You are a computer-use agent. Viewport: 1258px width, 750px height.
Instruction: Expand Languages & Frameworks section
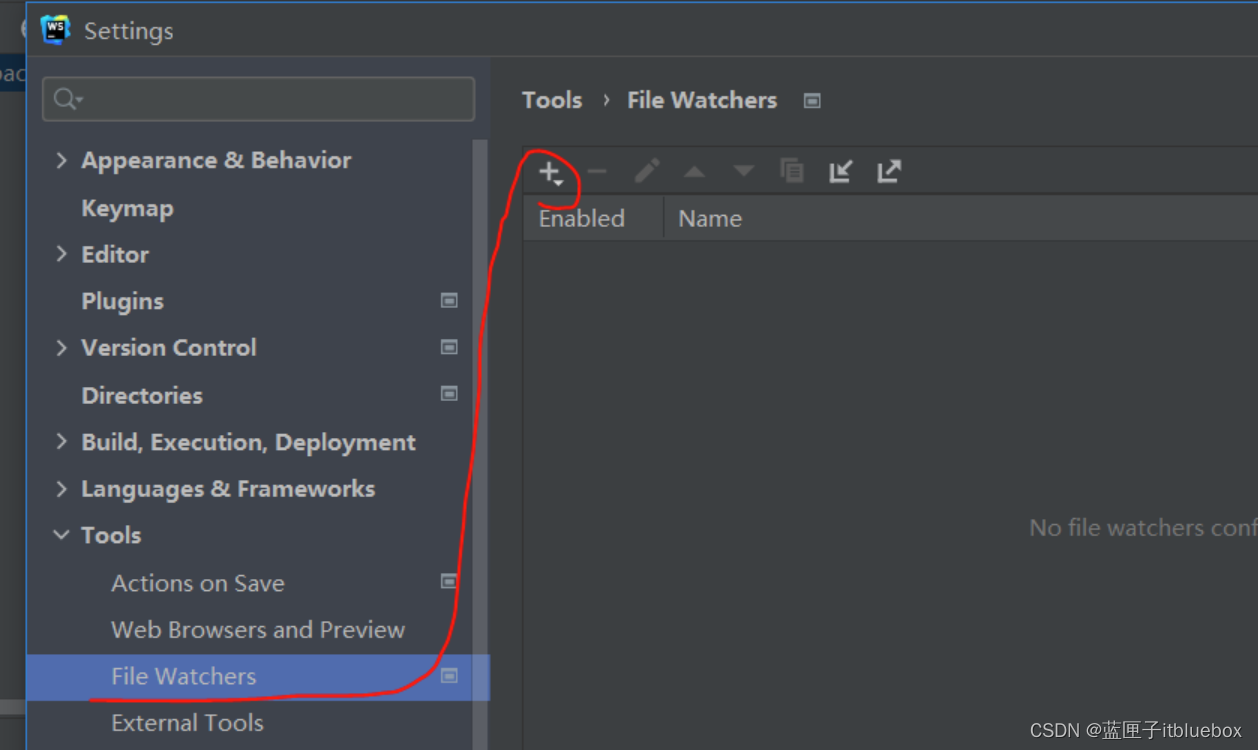pyautogui.click(x=62, y=488)
